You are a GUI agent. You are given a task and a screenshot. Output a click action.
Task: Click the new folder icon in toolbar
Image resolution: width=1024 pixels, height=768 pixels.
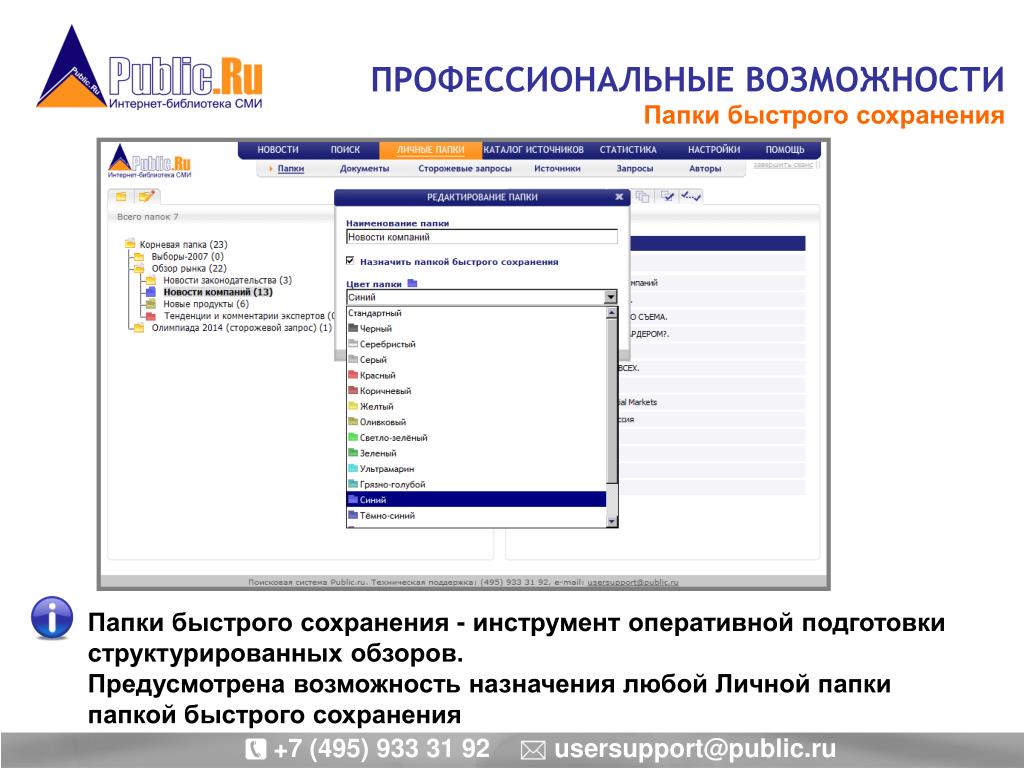click(x=121, y=196)
